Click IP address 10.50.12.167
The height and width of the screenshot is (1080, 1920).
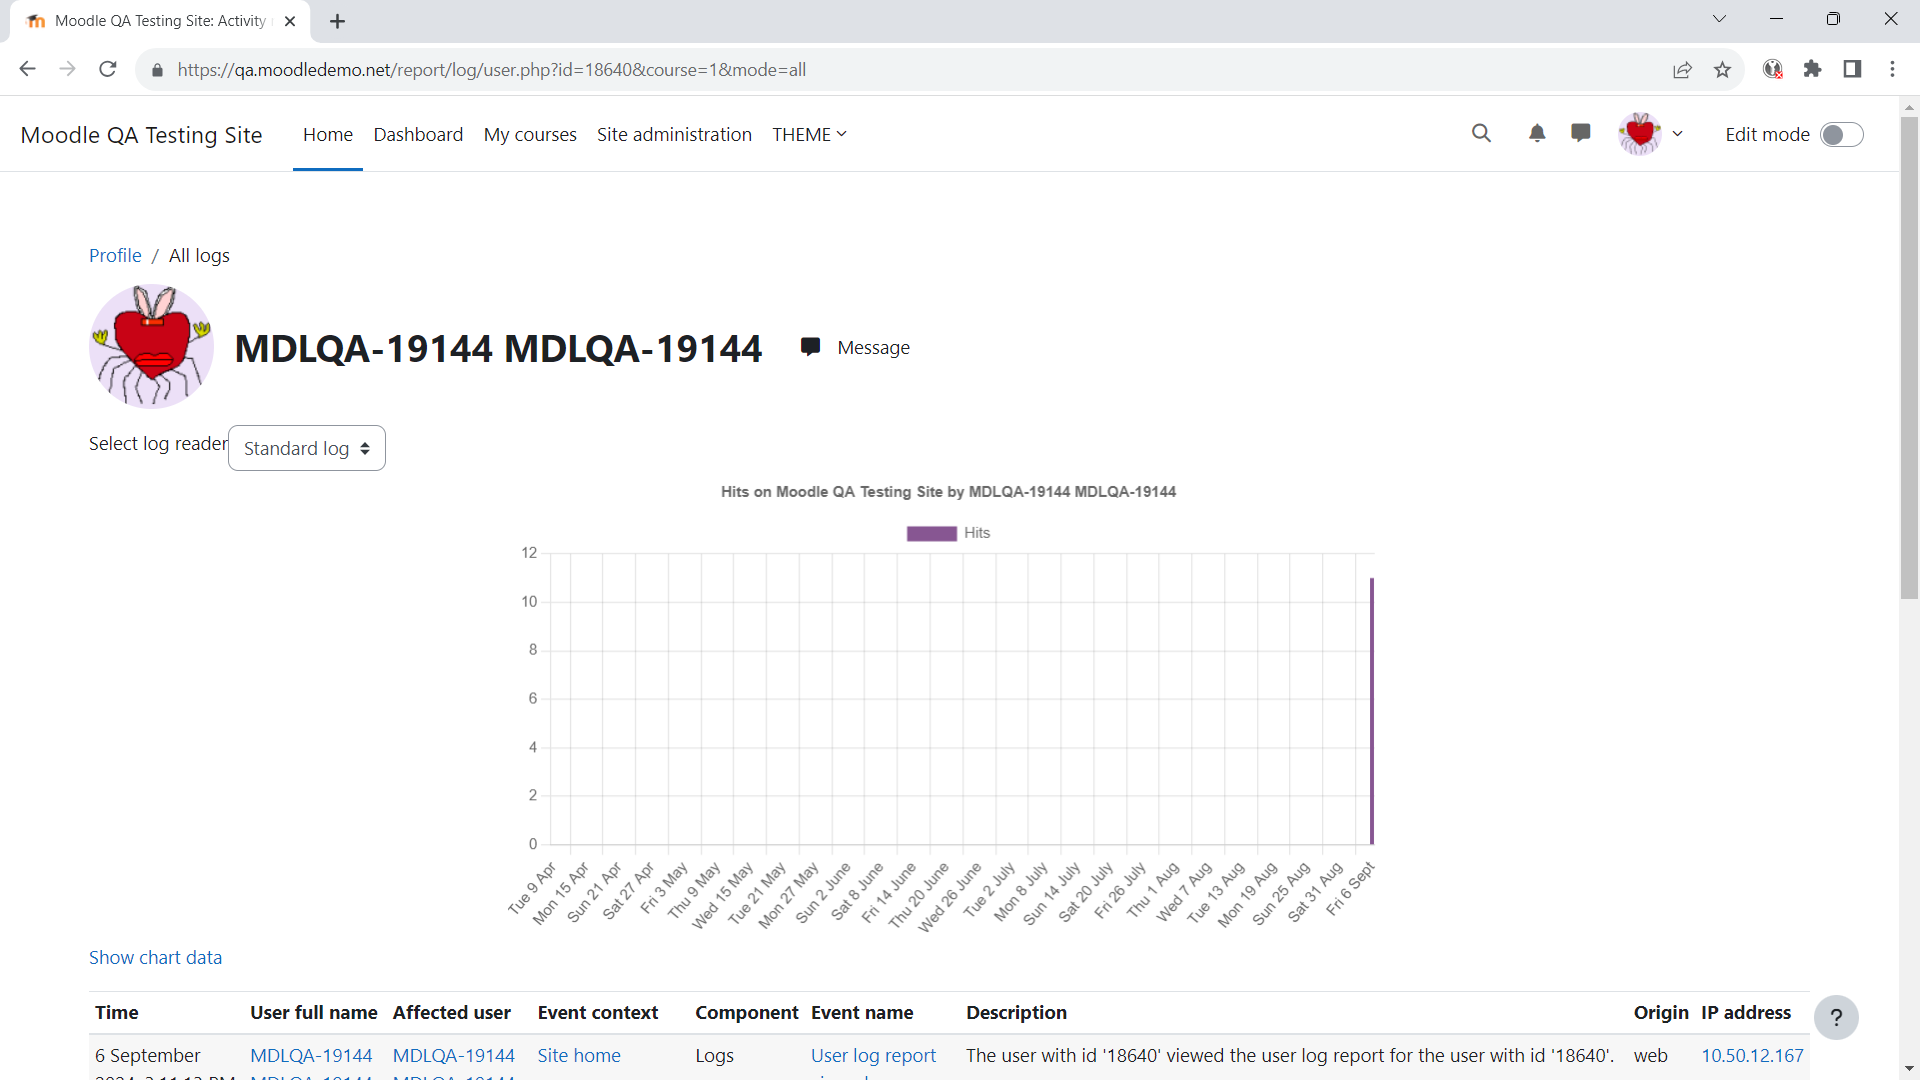click(x=1752, y=1055)
